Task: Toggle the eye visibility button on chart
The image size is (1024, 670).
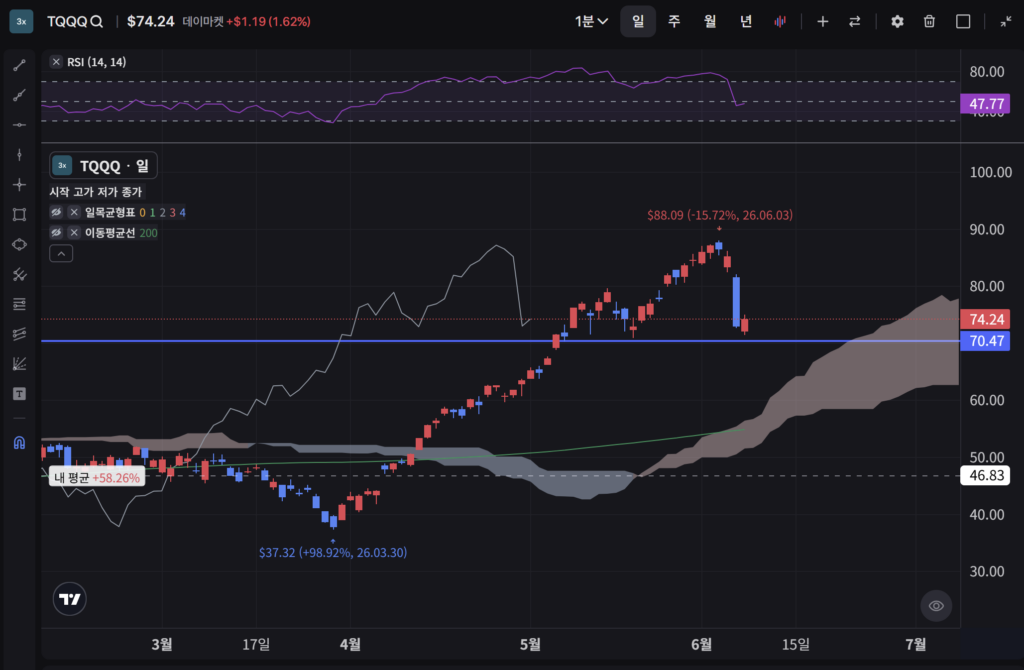Action: tap(936, 605)
